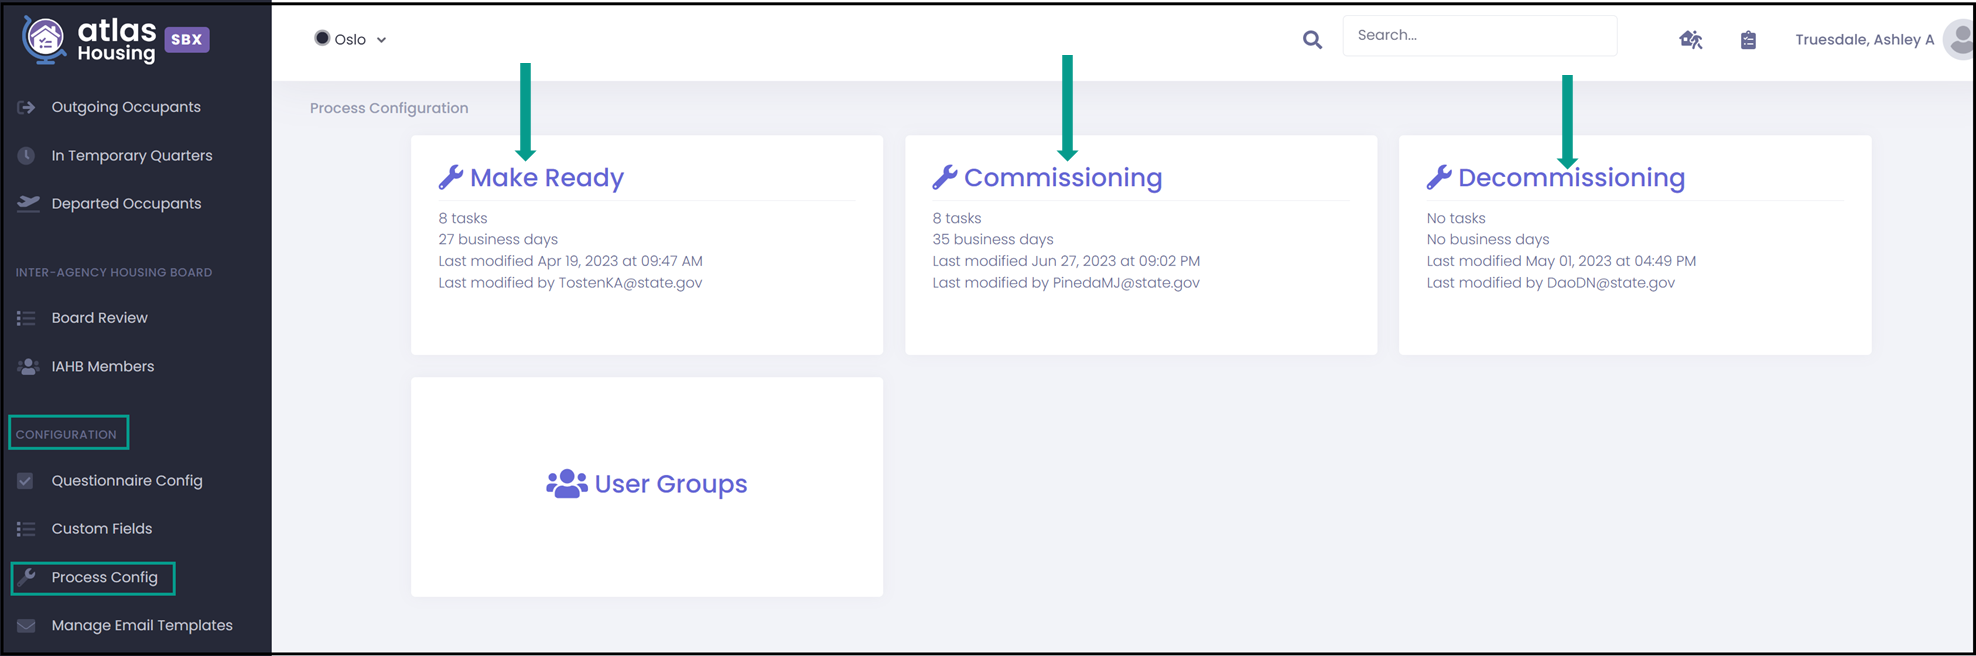Click the 'No tasks' text
Viewport: 1976px width, 656px height.
click(x=1456, y=218)
